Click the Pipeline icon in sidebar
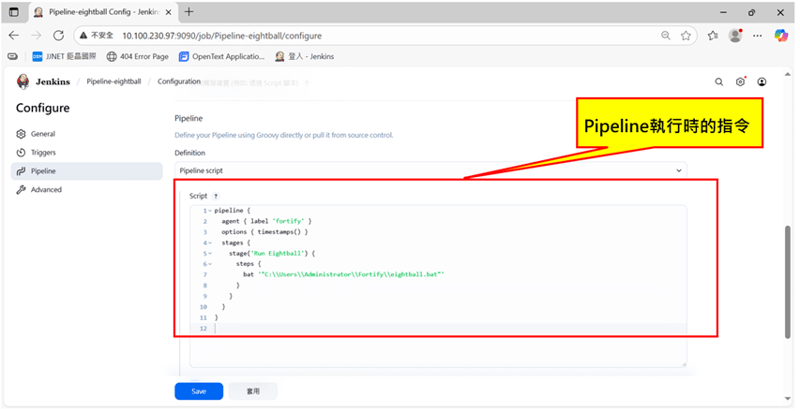 pyautogui.click(x=21, y=171)
